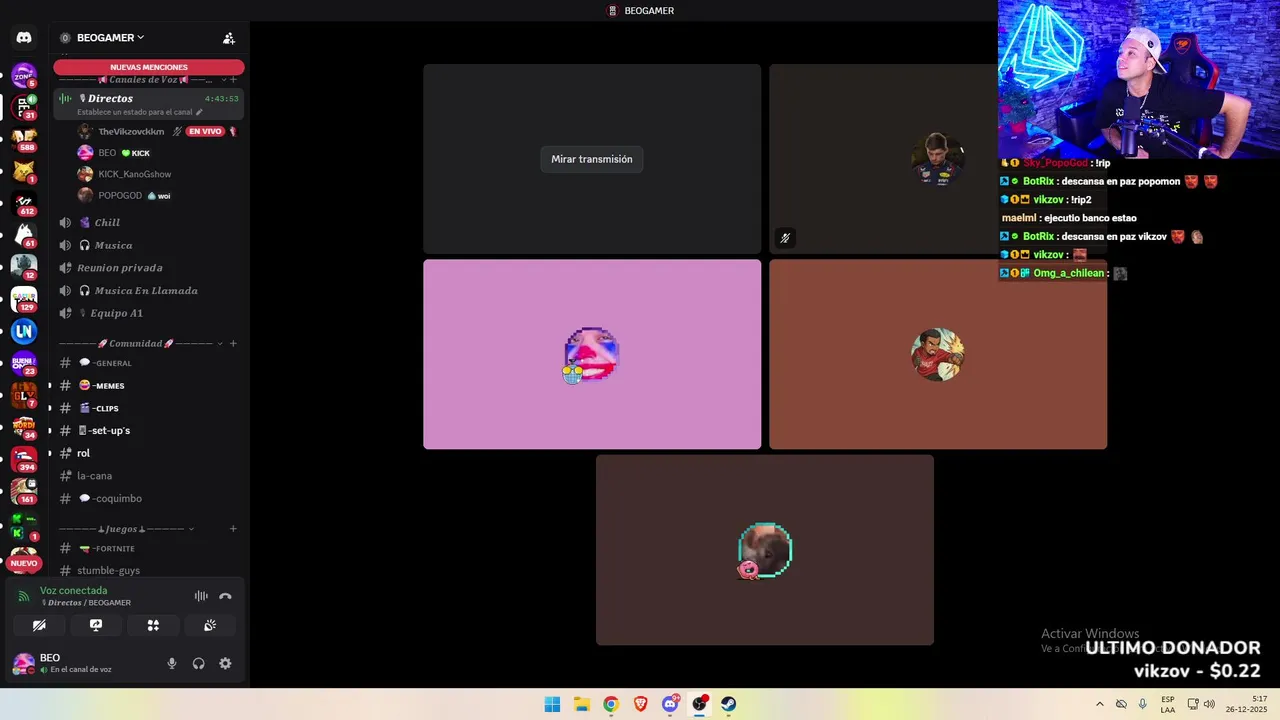Open the activities icon in voice panel
Screen dimensions: 1280x720
(153, 625)
